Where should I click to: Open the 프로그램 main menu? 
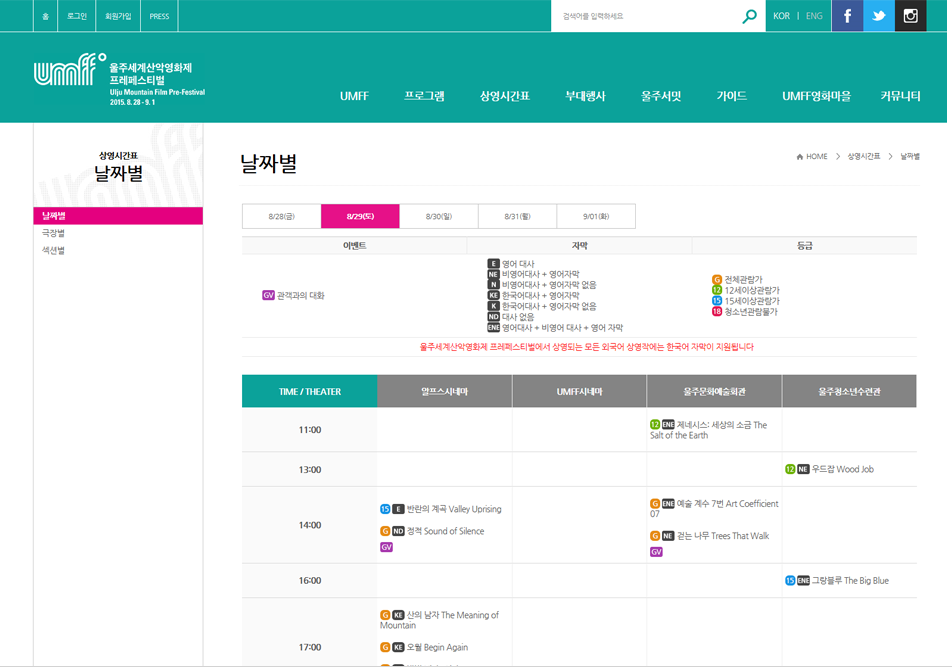tap(424, 96)
